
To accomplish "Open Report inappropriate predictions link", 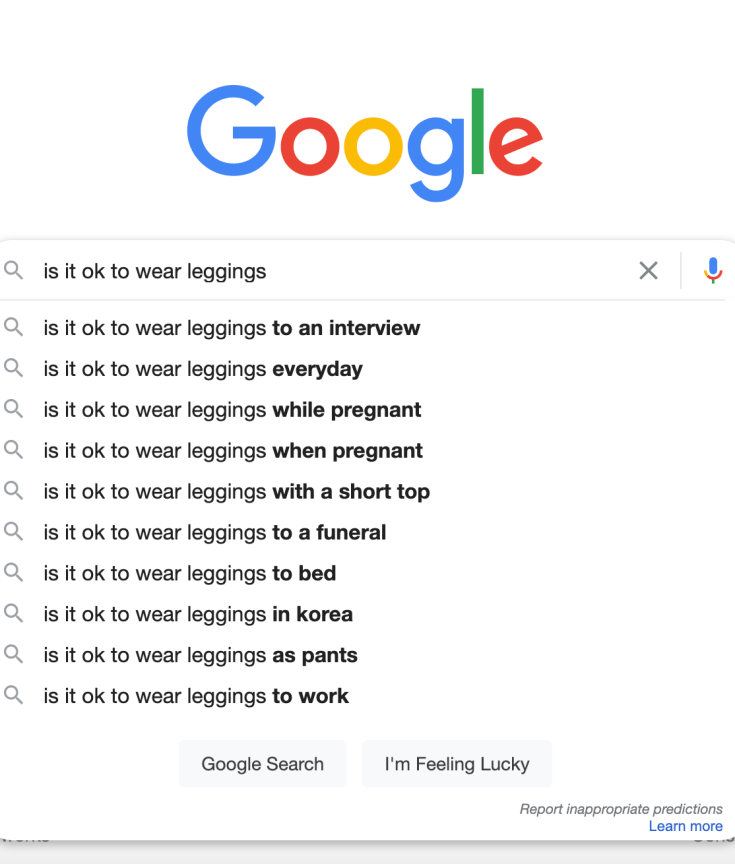I will click(620, 809).
